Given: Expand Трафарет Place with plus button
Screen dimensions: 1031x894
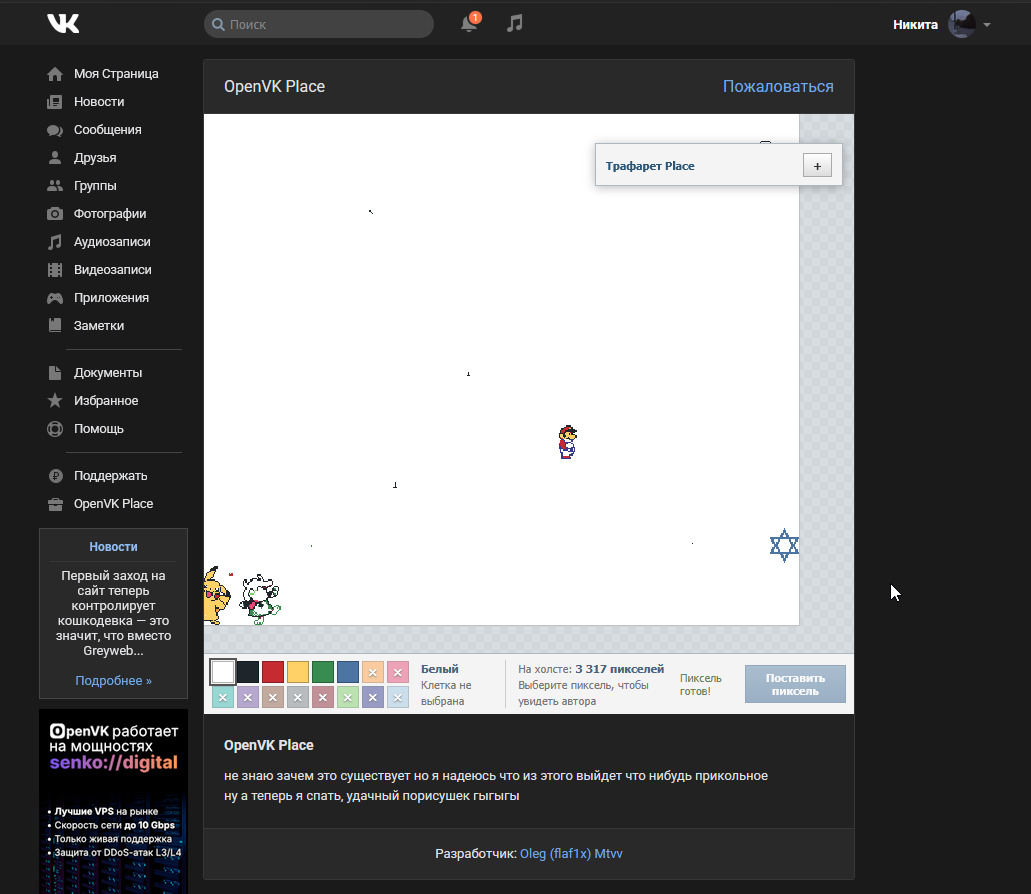Looking at the screenshot, I should tap(817, 166).
